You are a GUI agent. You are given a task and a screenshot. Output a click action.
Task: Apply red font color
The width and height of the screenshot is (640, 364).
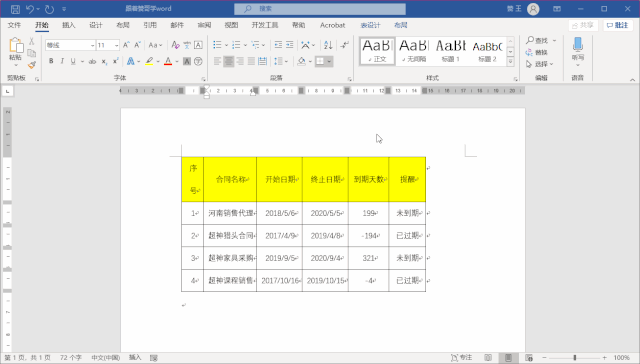click(168, 62)
